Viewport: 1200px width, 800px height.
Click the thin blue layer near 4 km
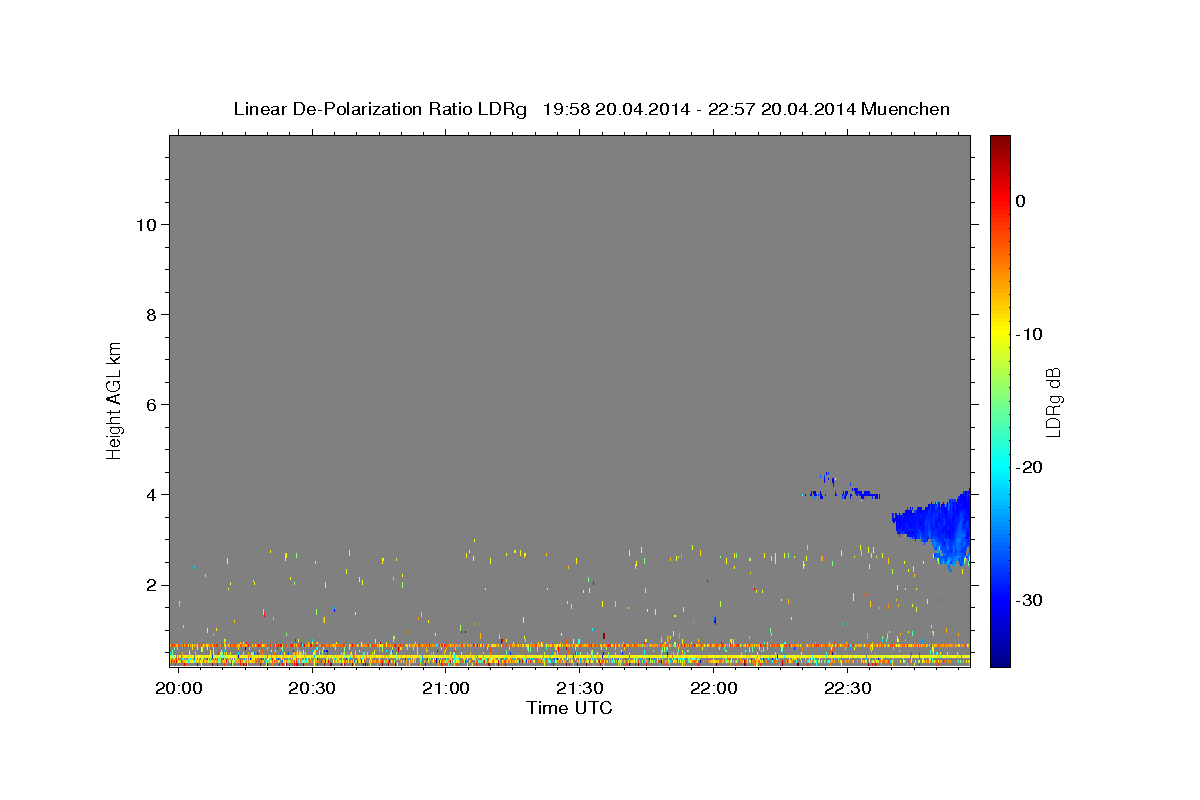pos(841,492)
